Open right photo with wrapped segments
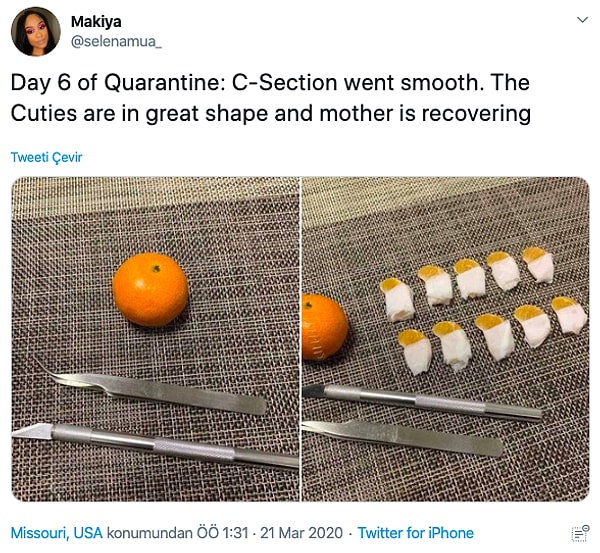600x553 pixels. point(446,339)
